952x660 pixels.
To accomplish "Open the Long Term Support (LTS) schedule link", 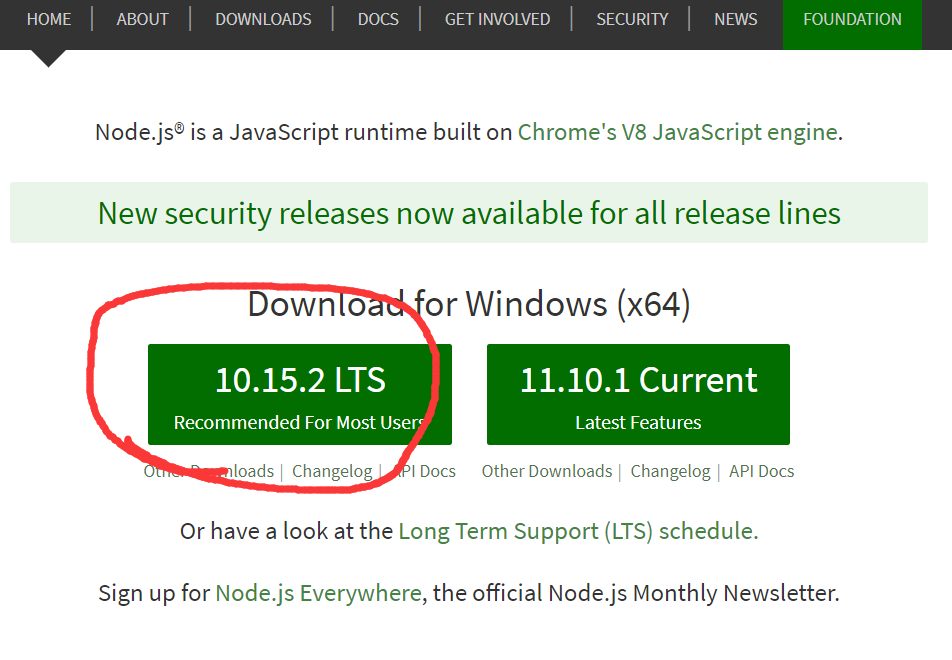I will (x=576, y=531).
